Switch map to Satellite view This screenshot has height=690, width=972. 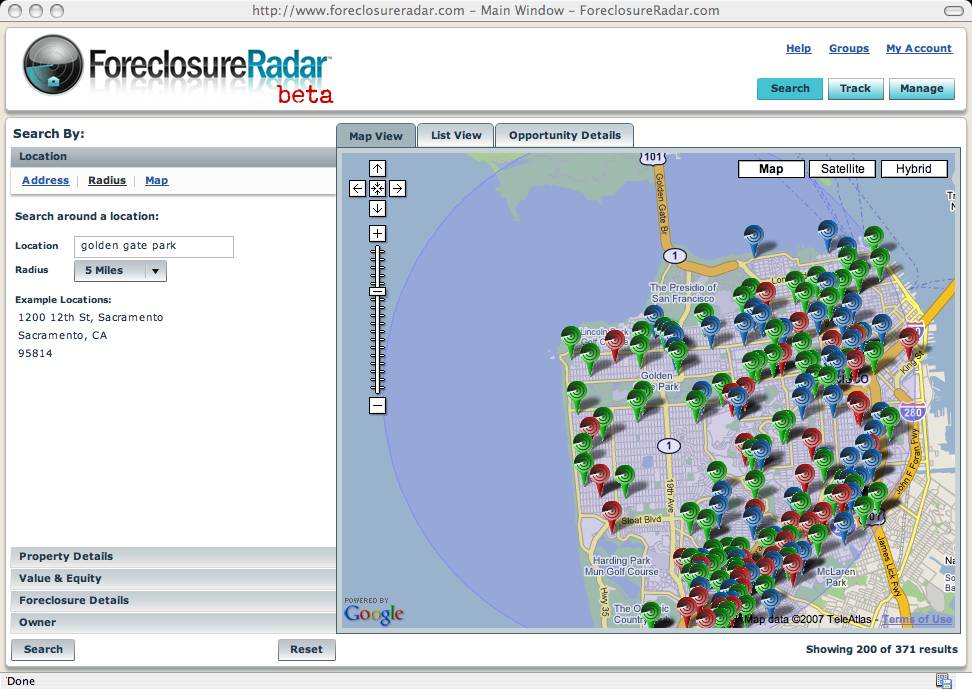coord(842,169)
